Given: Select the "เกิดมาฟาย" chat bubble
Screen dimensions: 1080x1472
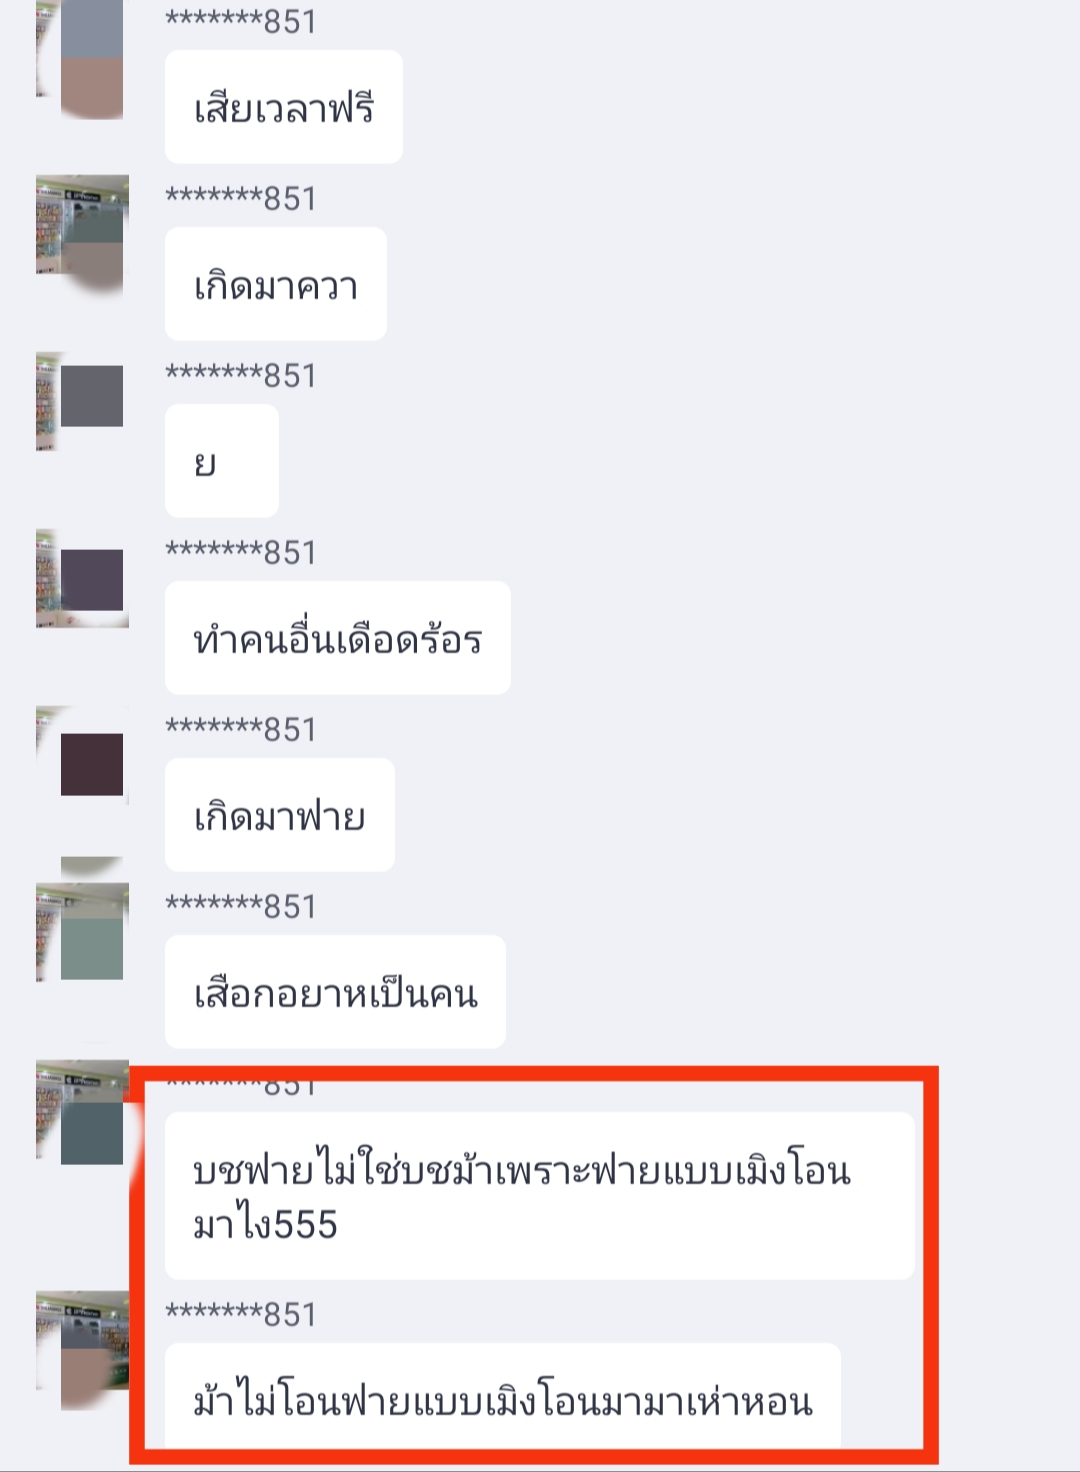Looking at the screenshot, I should (280, 815).
